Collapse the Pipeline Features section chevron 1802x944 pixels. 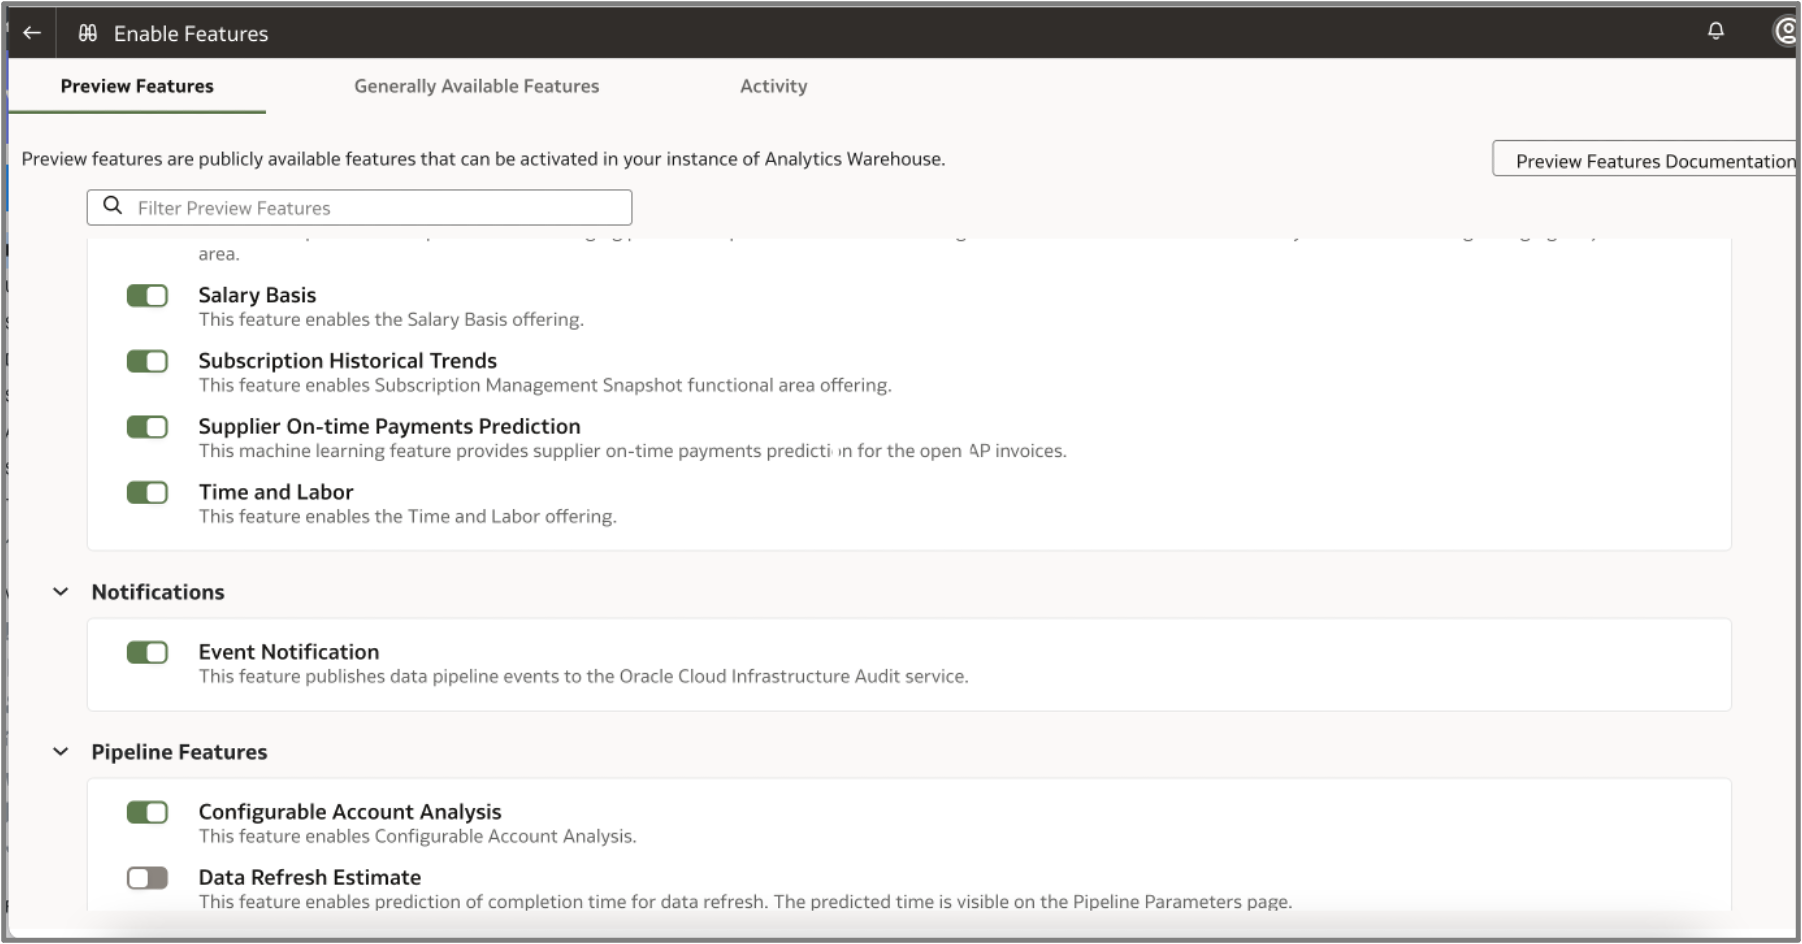click(61, 752)
